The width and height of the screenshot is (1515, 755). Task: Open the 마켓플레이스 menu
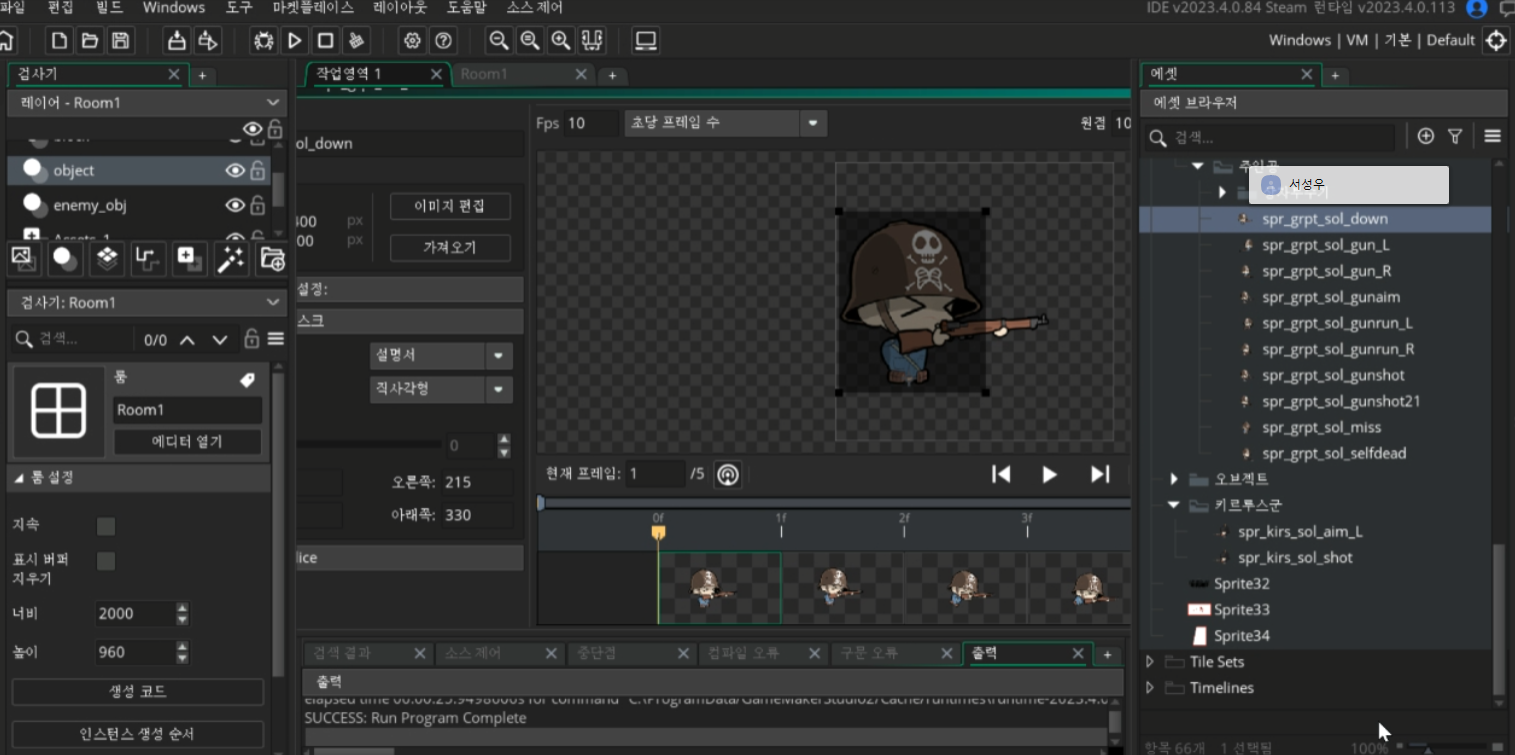pyautogui.click(x=312, y=8)
